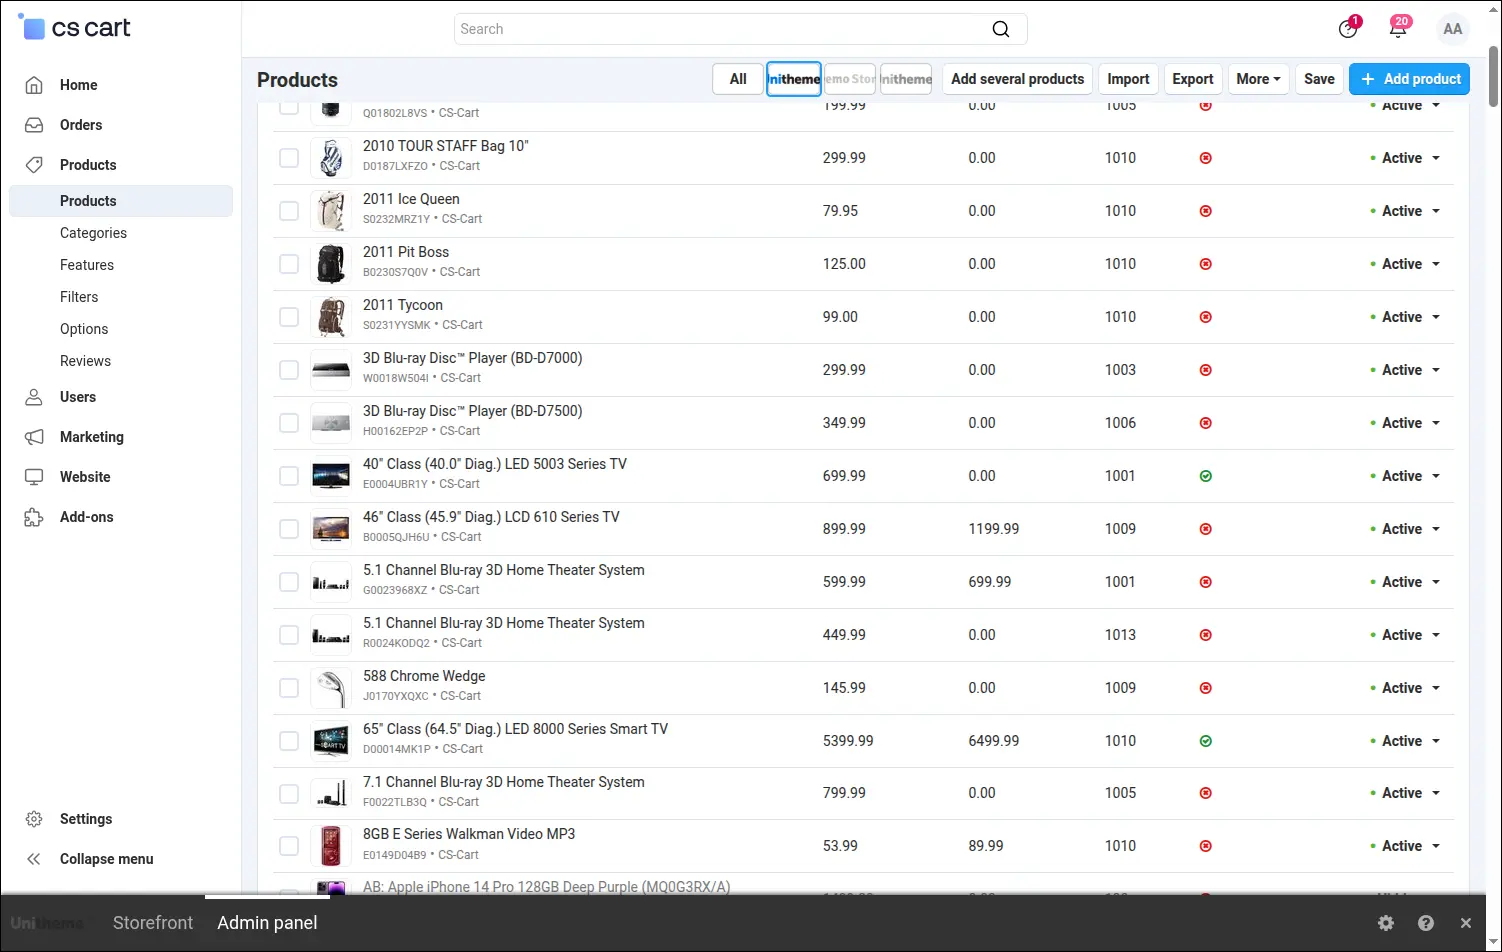Open Marketing via the megaphone icon
The width and height of the screenshot is (1502, 952).
coord(34,437)
